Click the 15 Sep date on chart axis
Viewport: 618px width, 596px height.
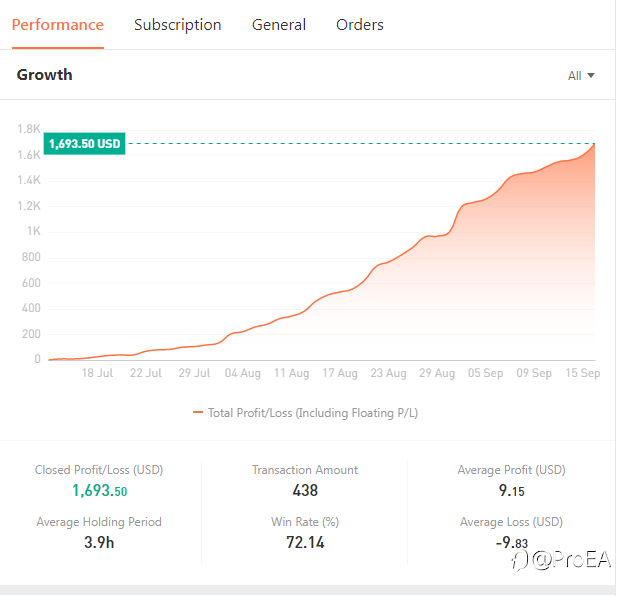click(580, 373)
